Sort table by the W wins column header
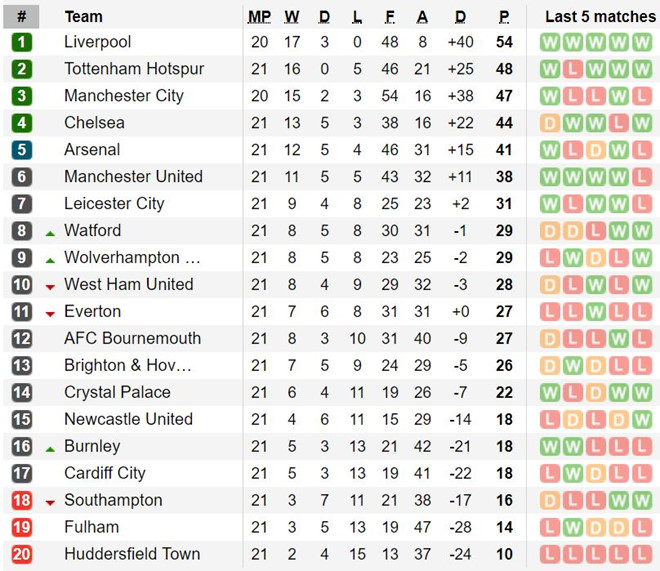660x571 pixels. tap(292, 17)
